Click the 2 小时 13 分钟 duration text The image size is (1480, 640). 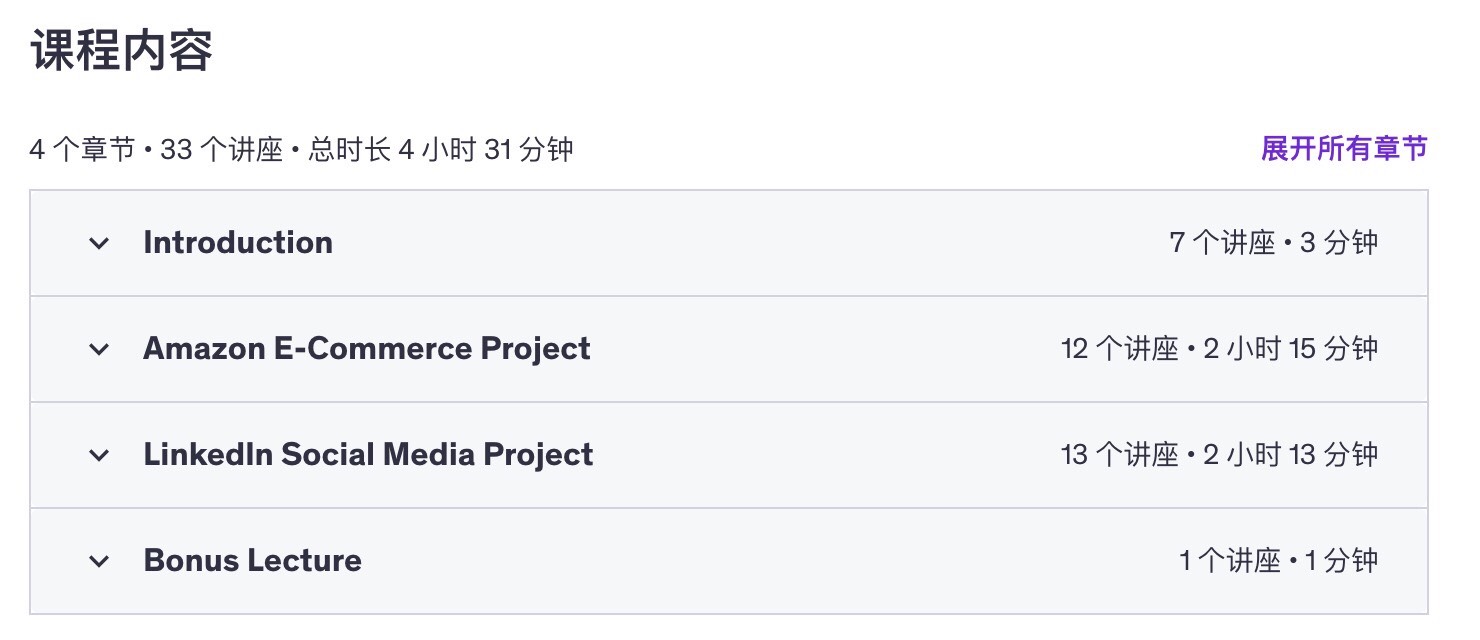tap(1290, 455)
